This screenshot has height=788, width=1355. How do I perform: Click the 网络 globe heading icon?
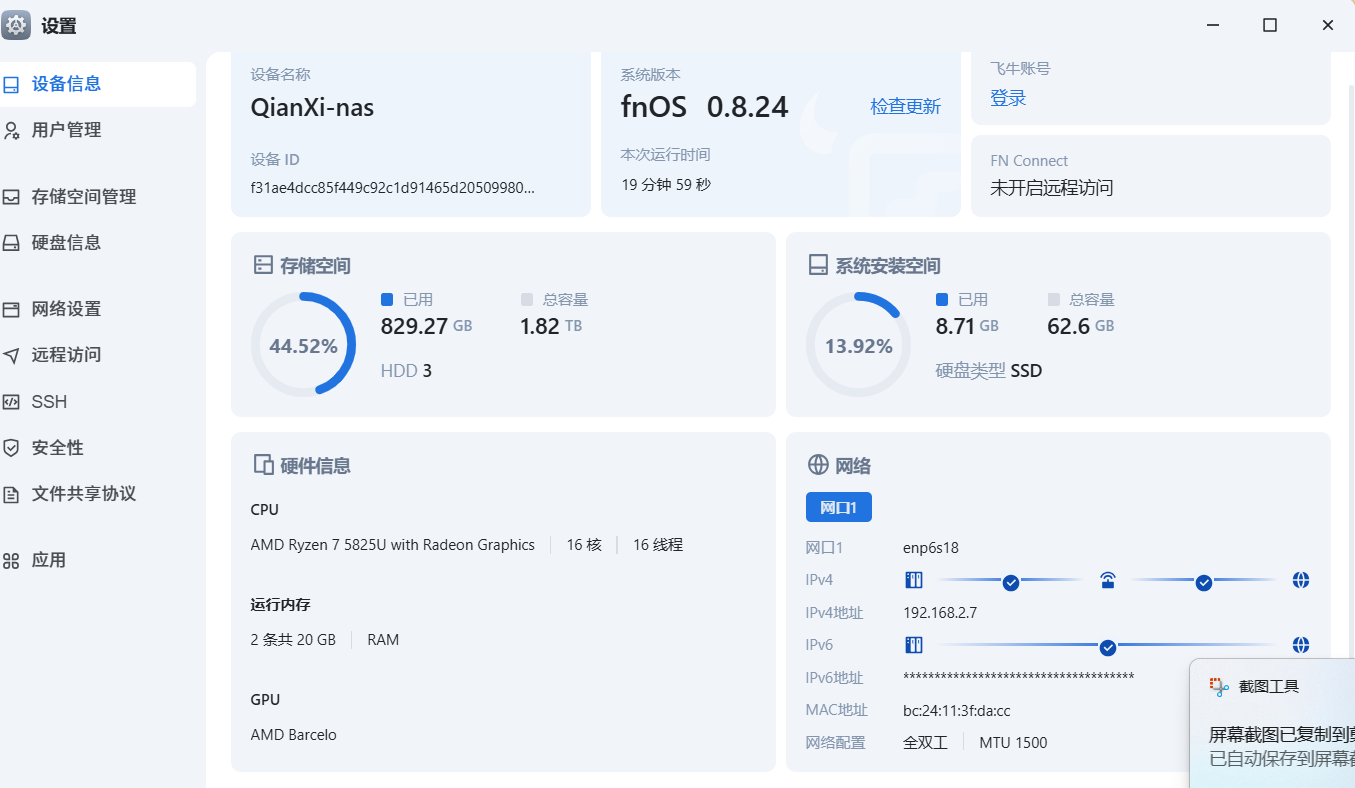pyautogui.click(x=818, y=465)
